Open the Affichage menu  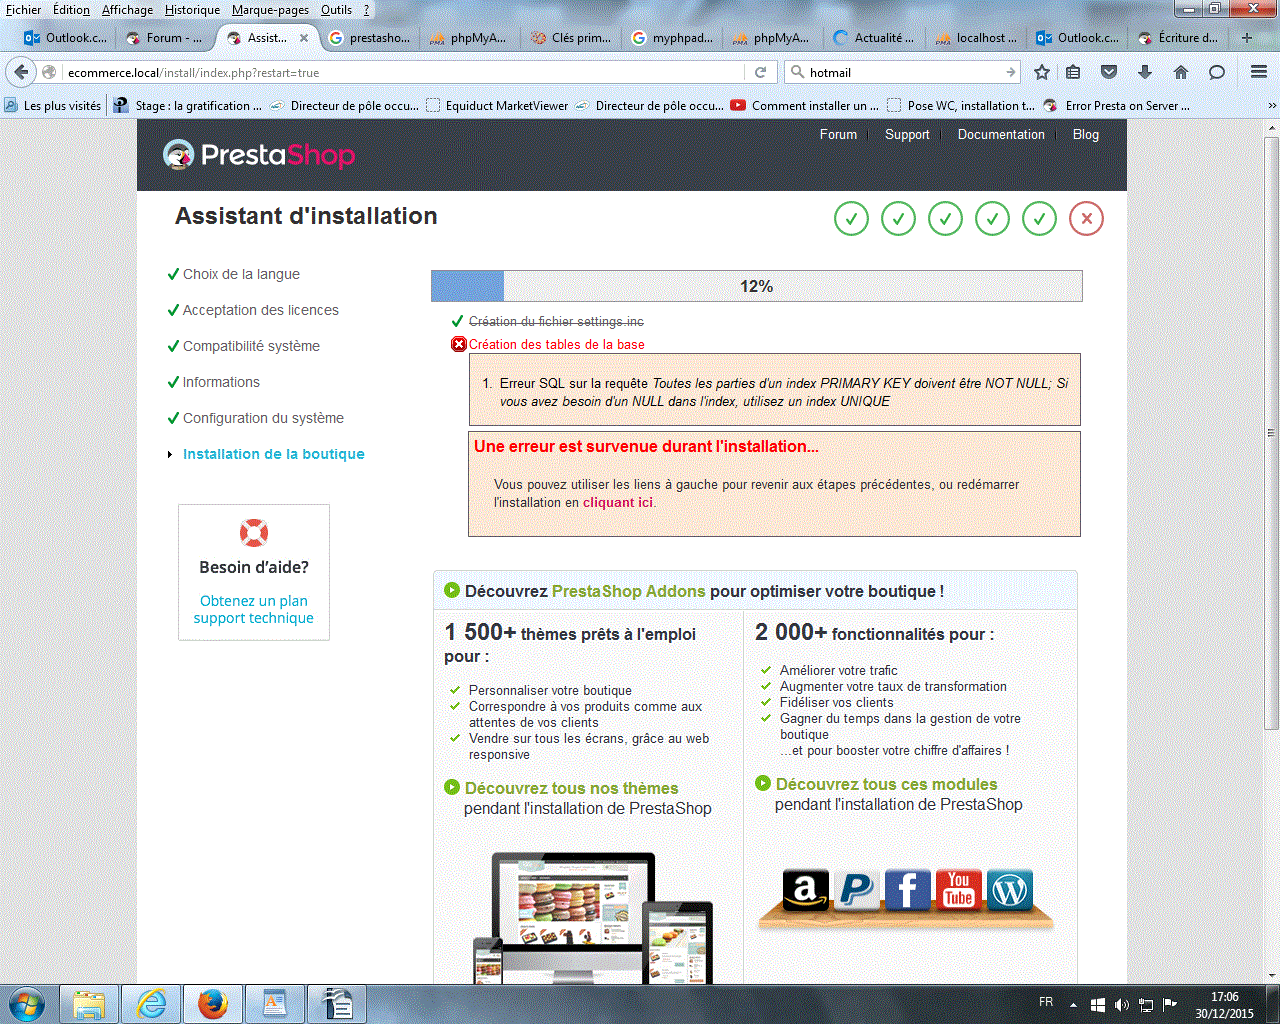tap(128, 10)
